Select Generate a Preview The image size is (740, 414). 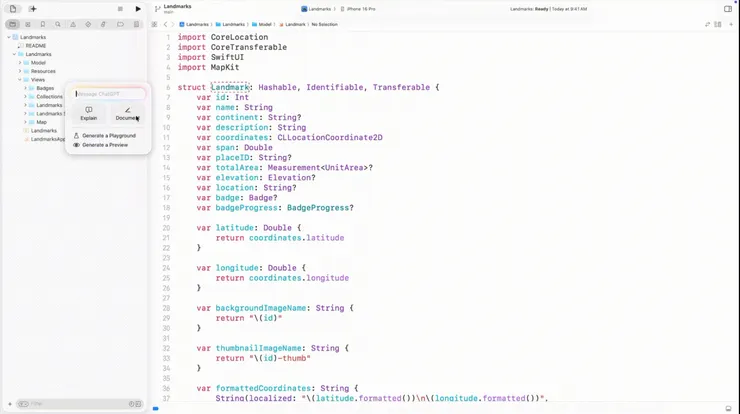[x=101, y=145]
